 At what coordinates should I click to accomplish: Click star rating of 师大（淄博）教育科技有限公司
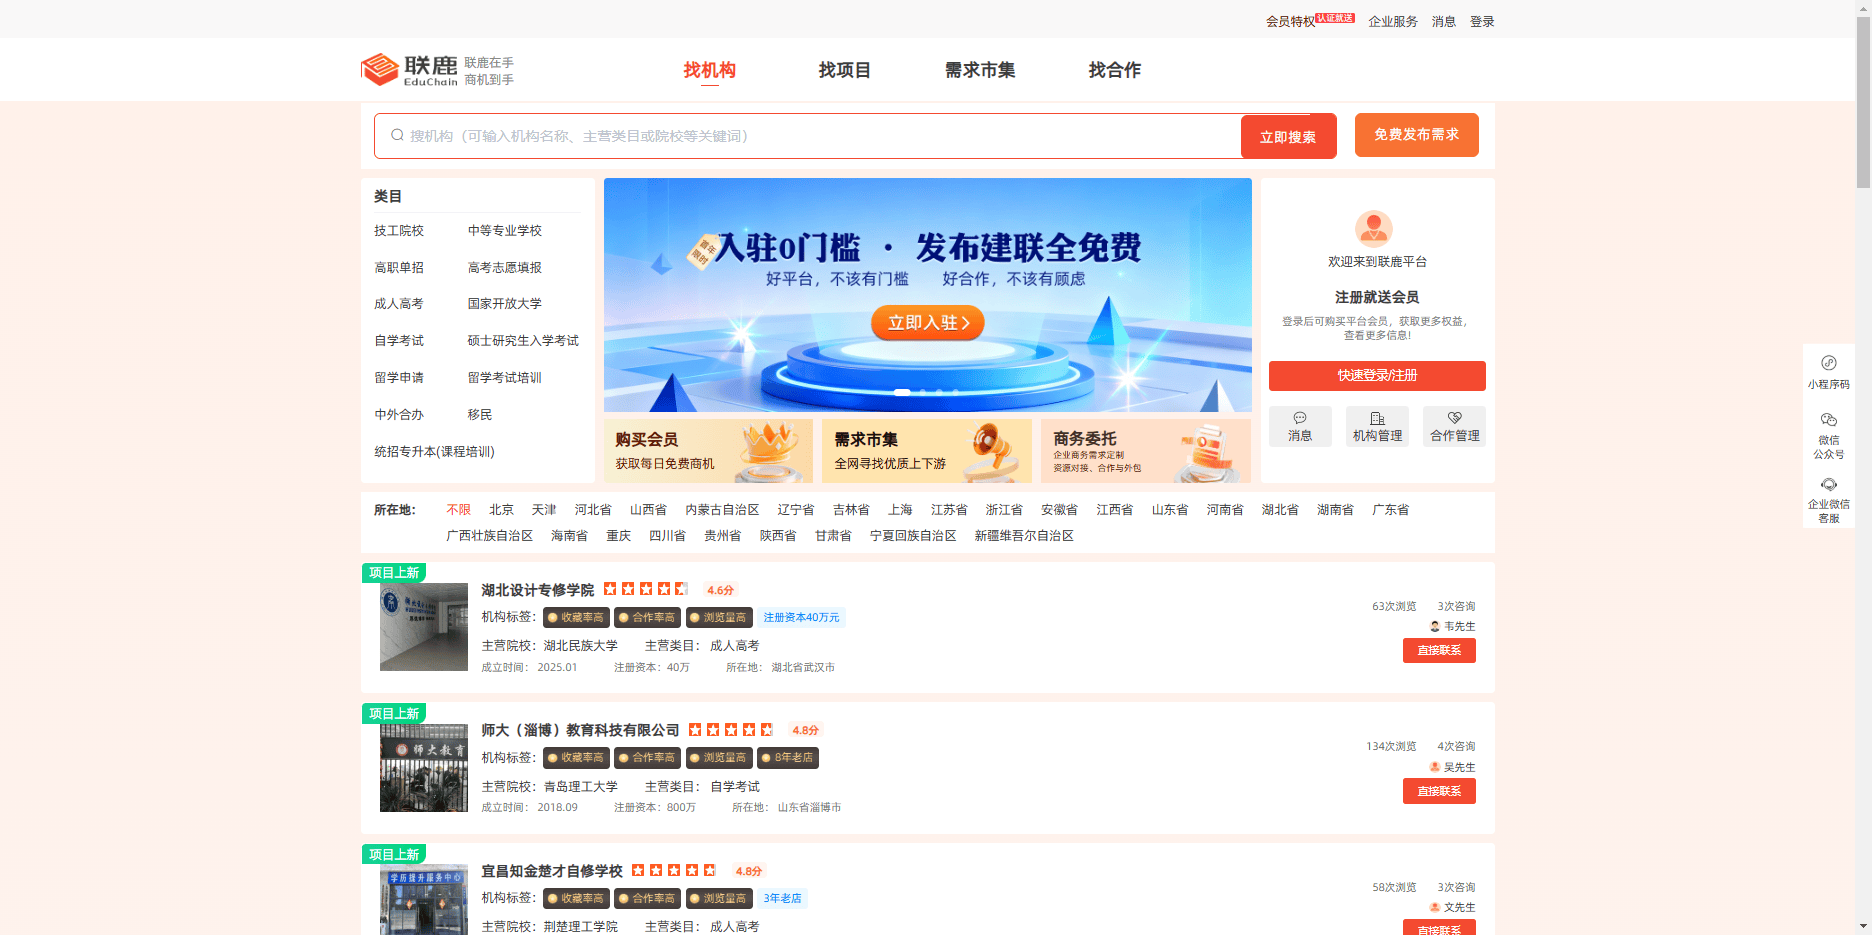click(x=731, y=730)
